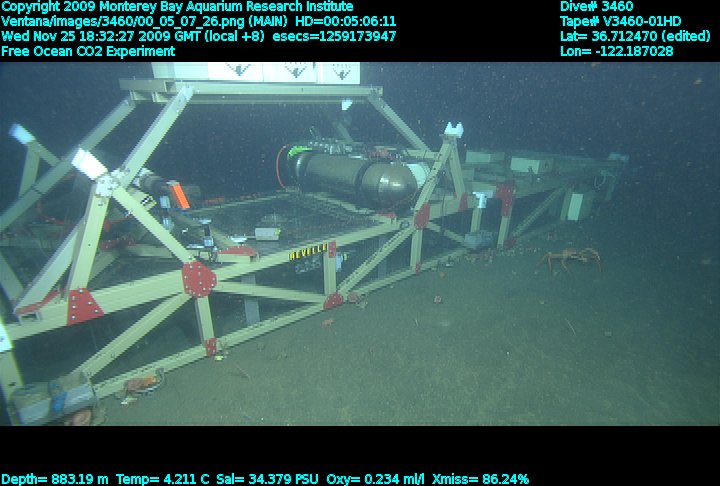
Task: Click the Lat= 36.712470 (edited) reading
Action: [x=635, y=36]
